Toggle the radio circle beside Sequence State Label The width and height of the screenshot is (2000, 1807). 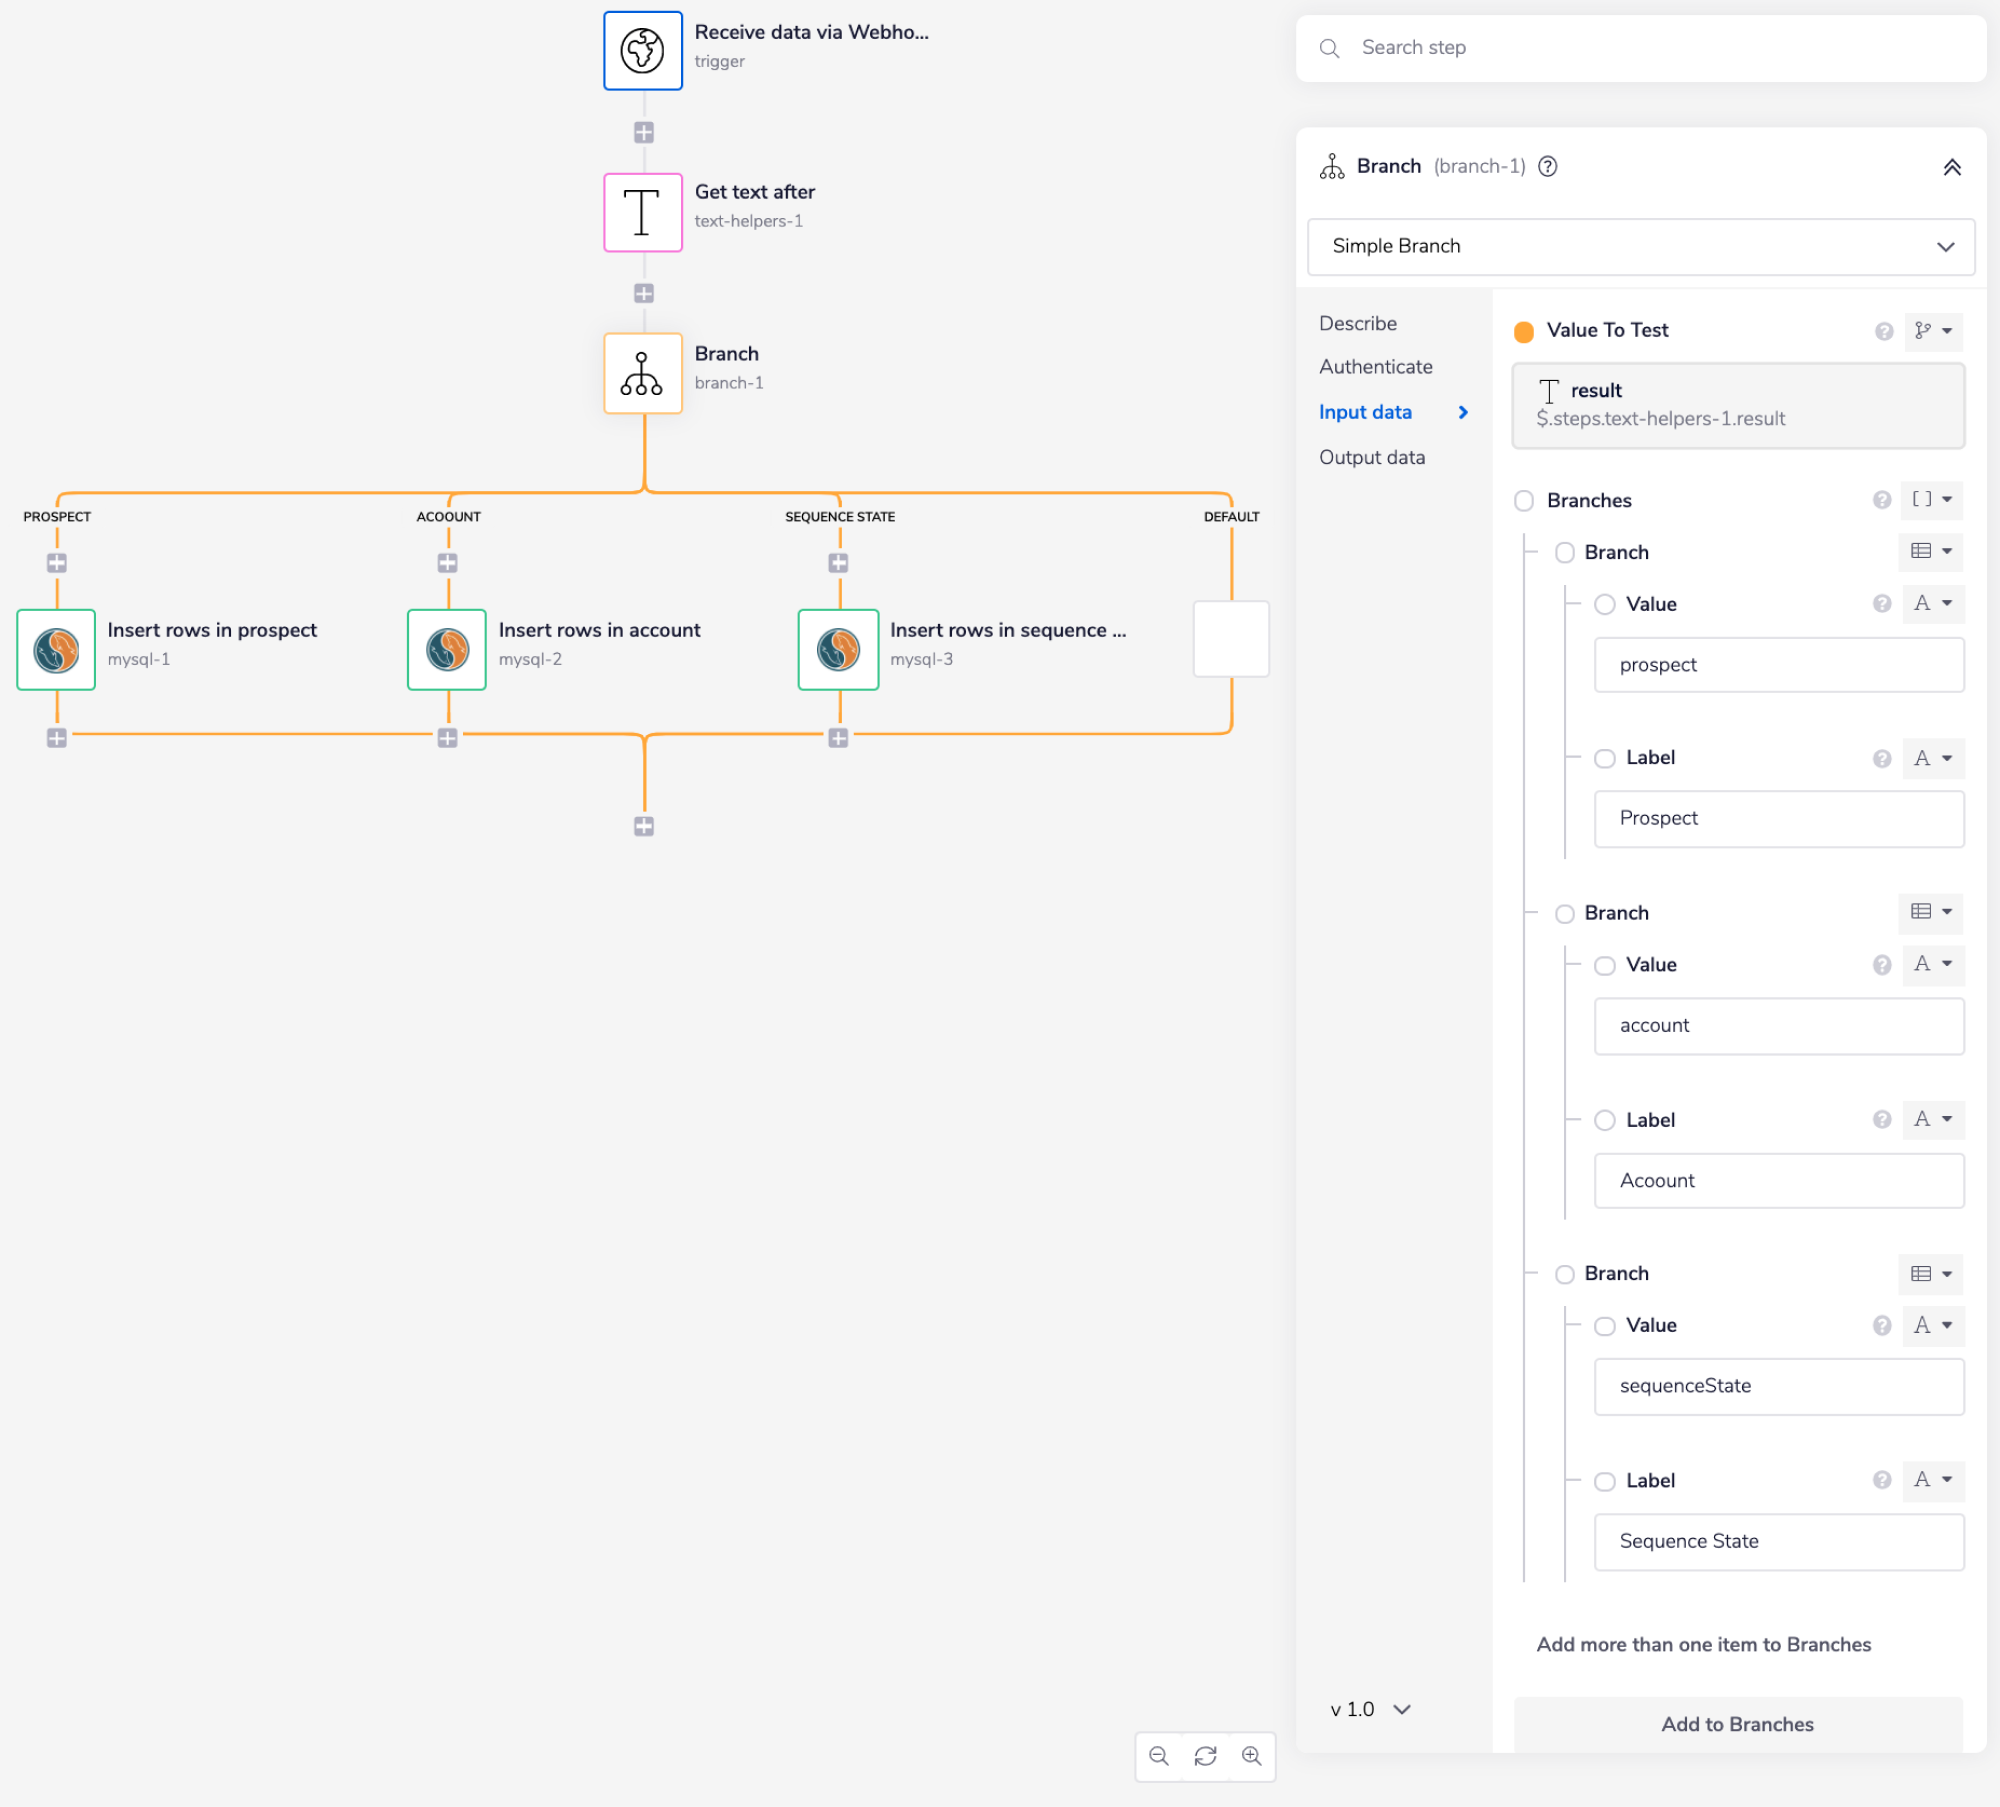pos(1604,1481)
